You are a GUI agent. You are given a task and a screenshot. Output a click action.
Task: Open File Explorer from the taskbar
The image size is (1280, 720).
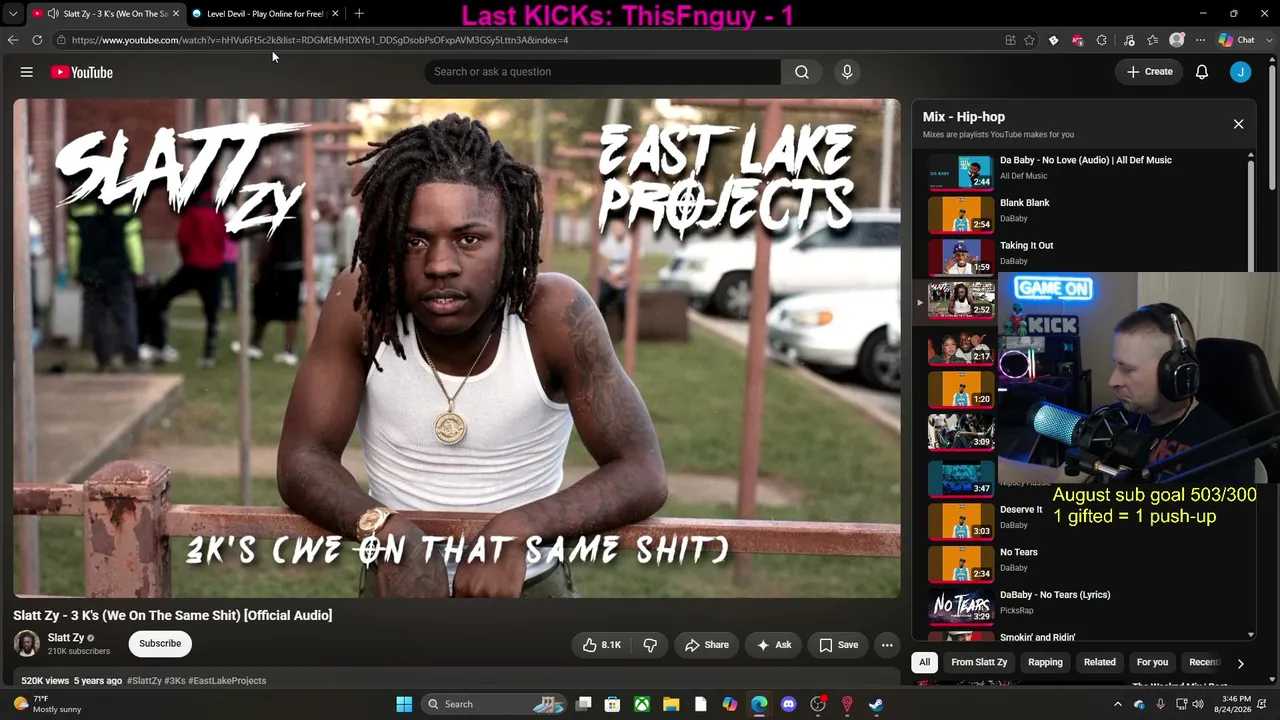coord(671,704)
